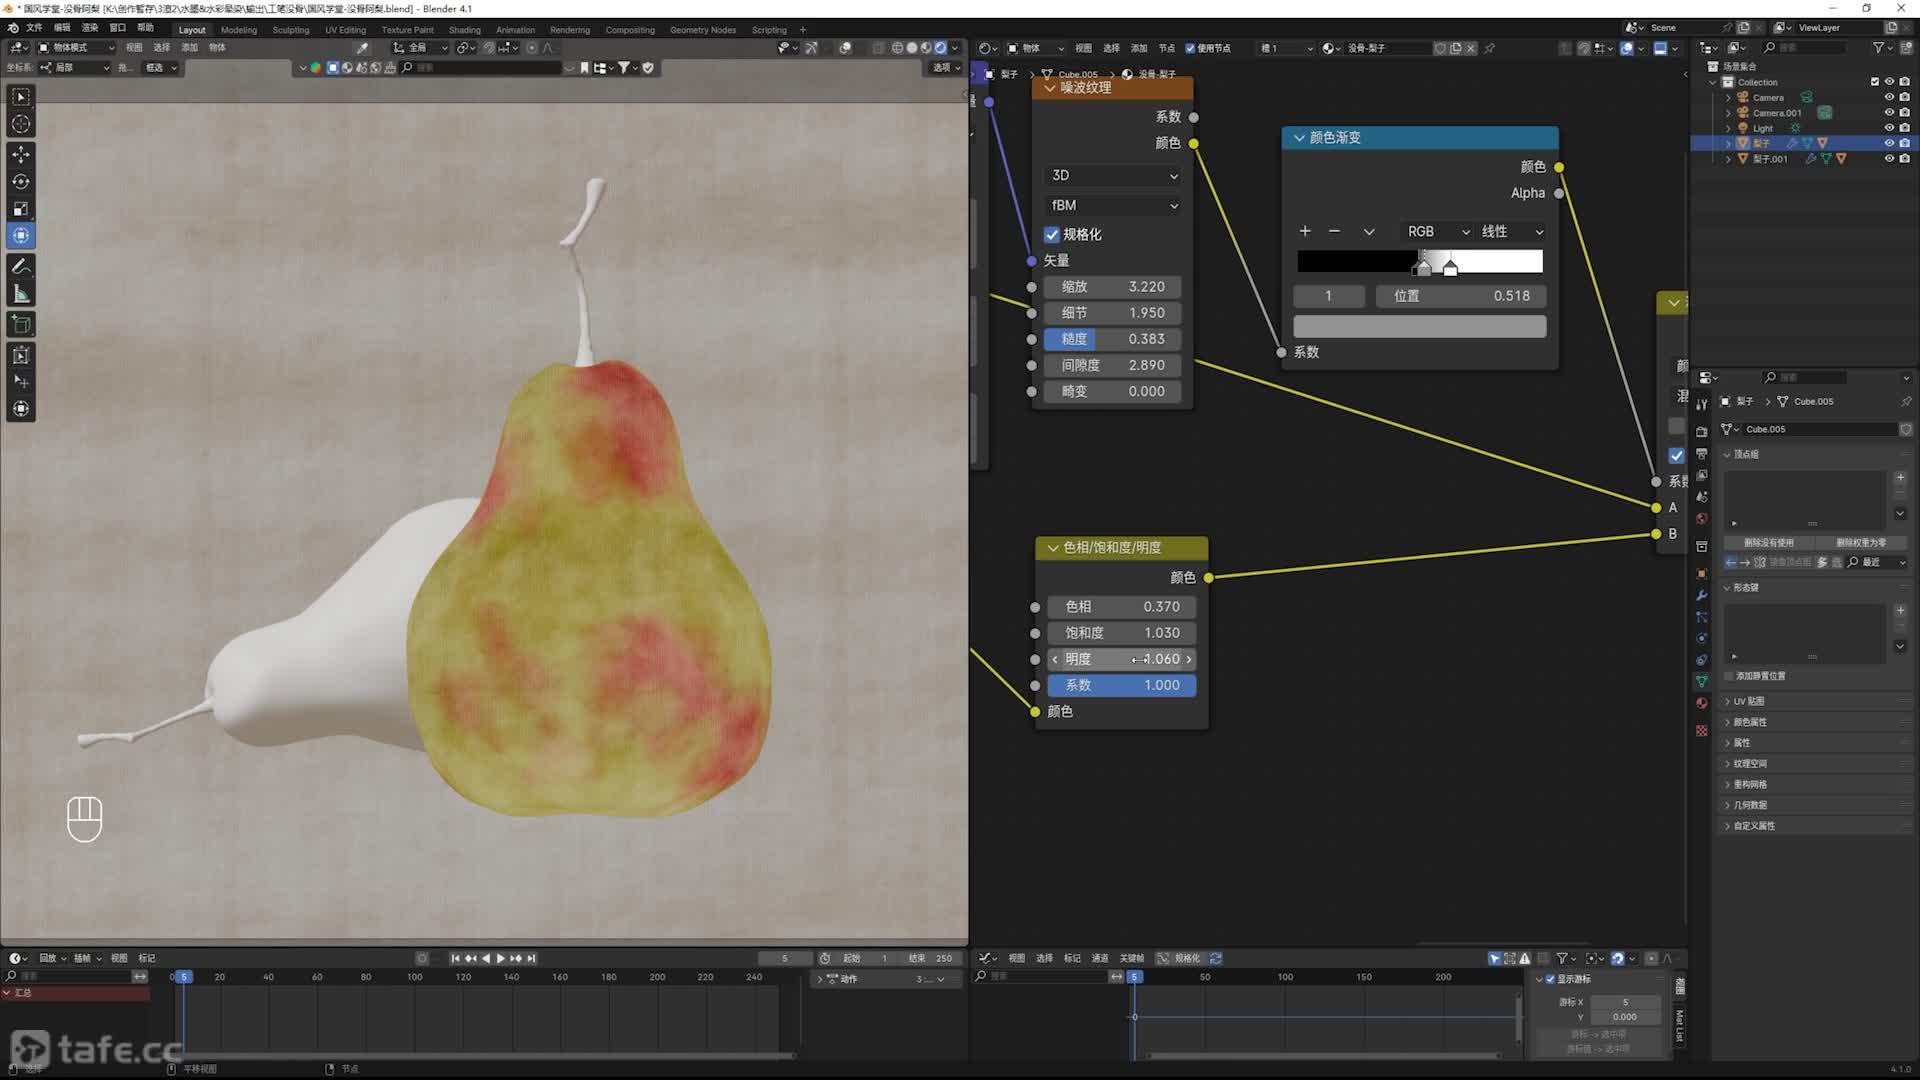Image resolution: width=1920 pixels, height=1080 pixels.
Task: Select the Rotate tool in viewport toolbar
Action: pos(21,182)
